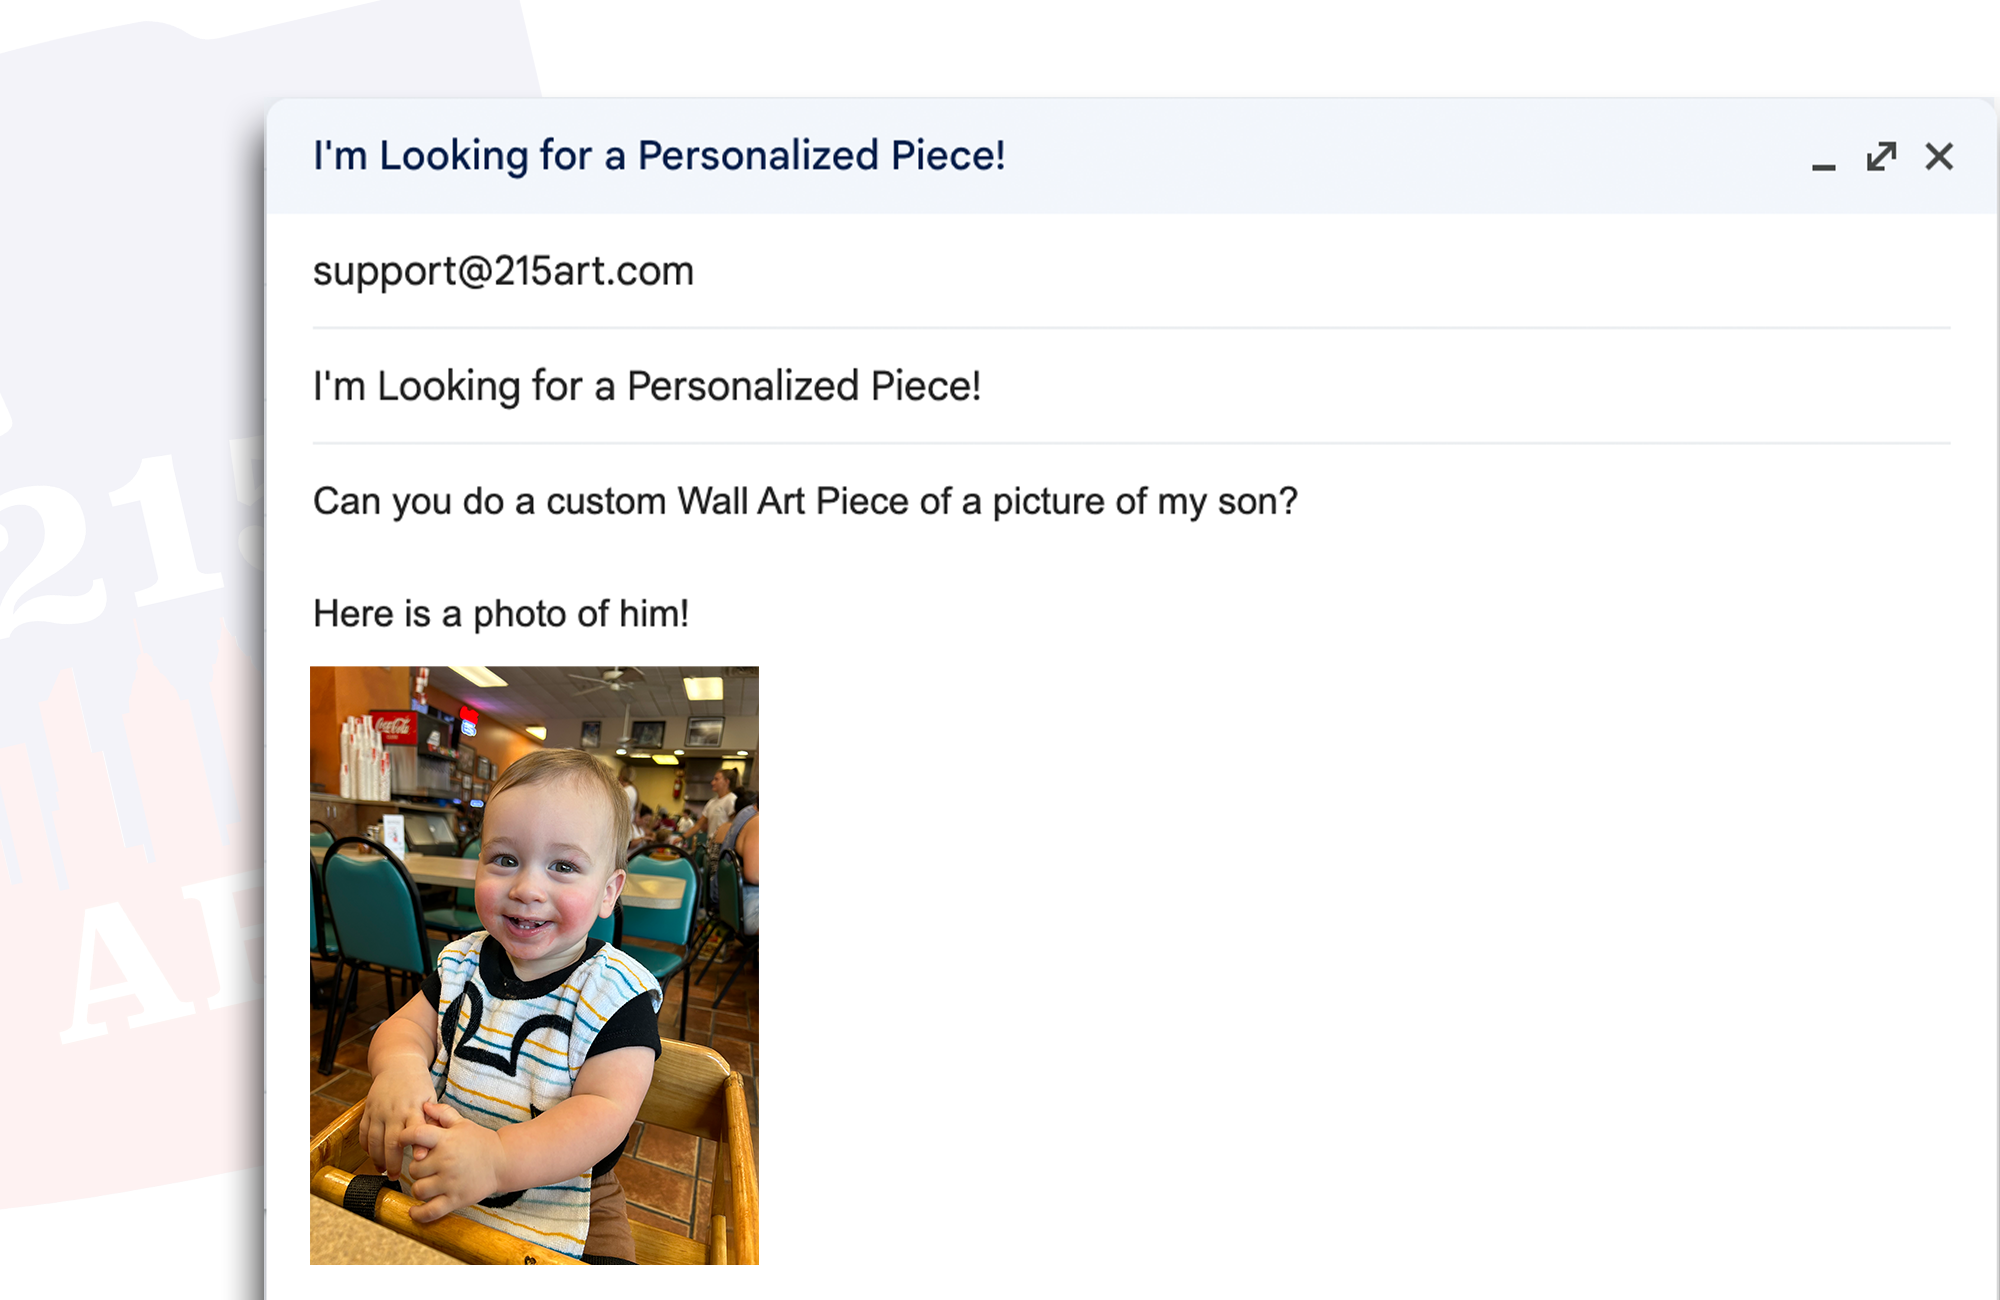Image resolution: width=2000 pixels, height=1300 pixels.
Task: Close the new message window
Action: [x=1939, y=156]
